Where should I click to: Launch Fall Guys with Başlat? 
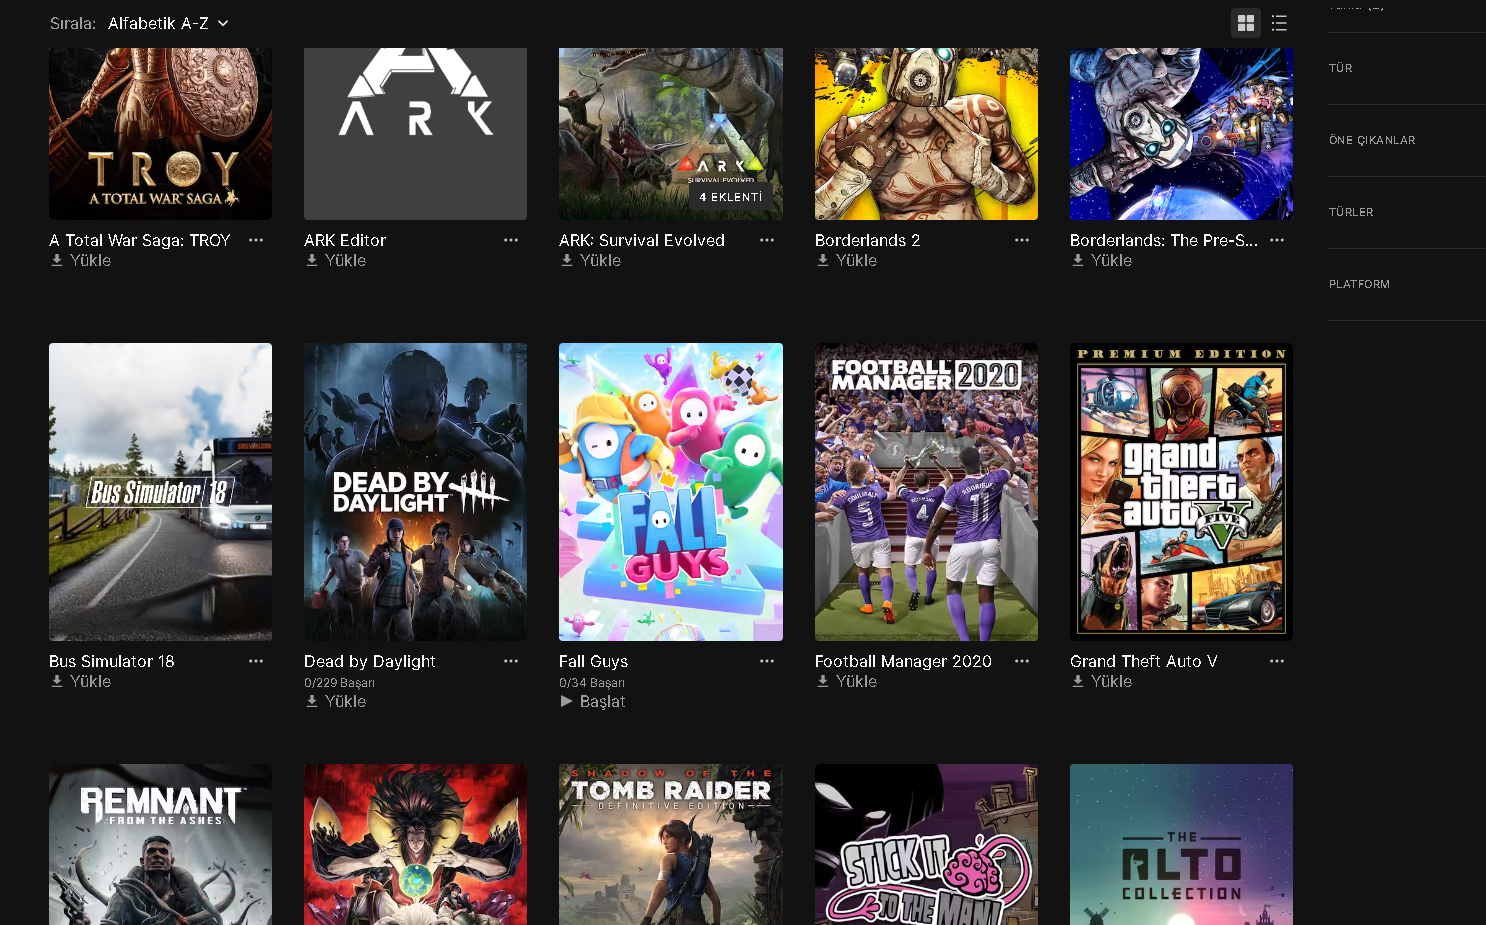tap(593, 701)
